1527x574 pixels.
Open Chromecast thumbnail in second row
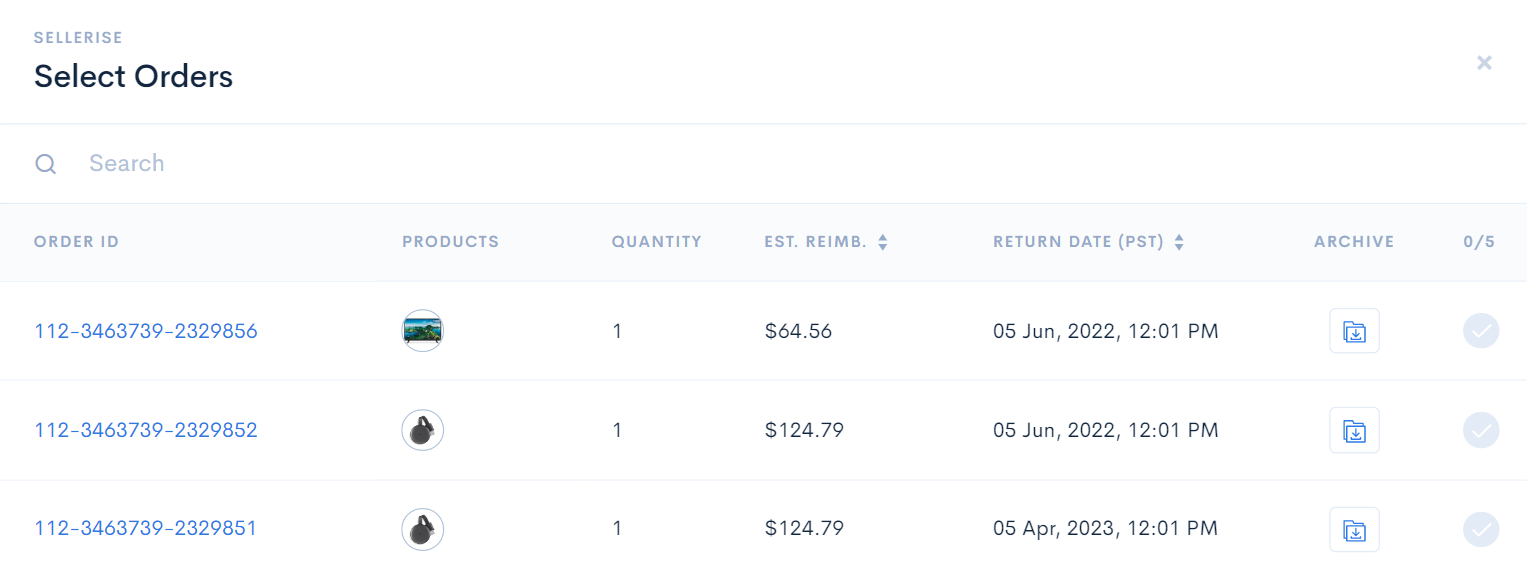pyautogui.click(x=422, y=431)
